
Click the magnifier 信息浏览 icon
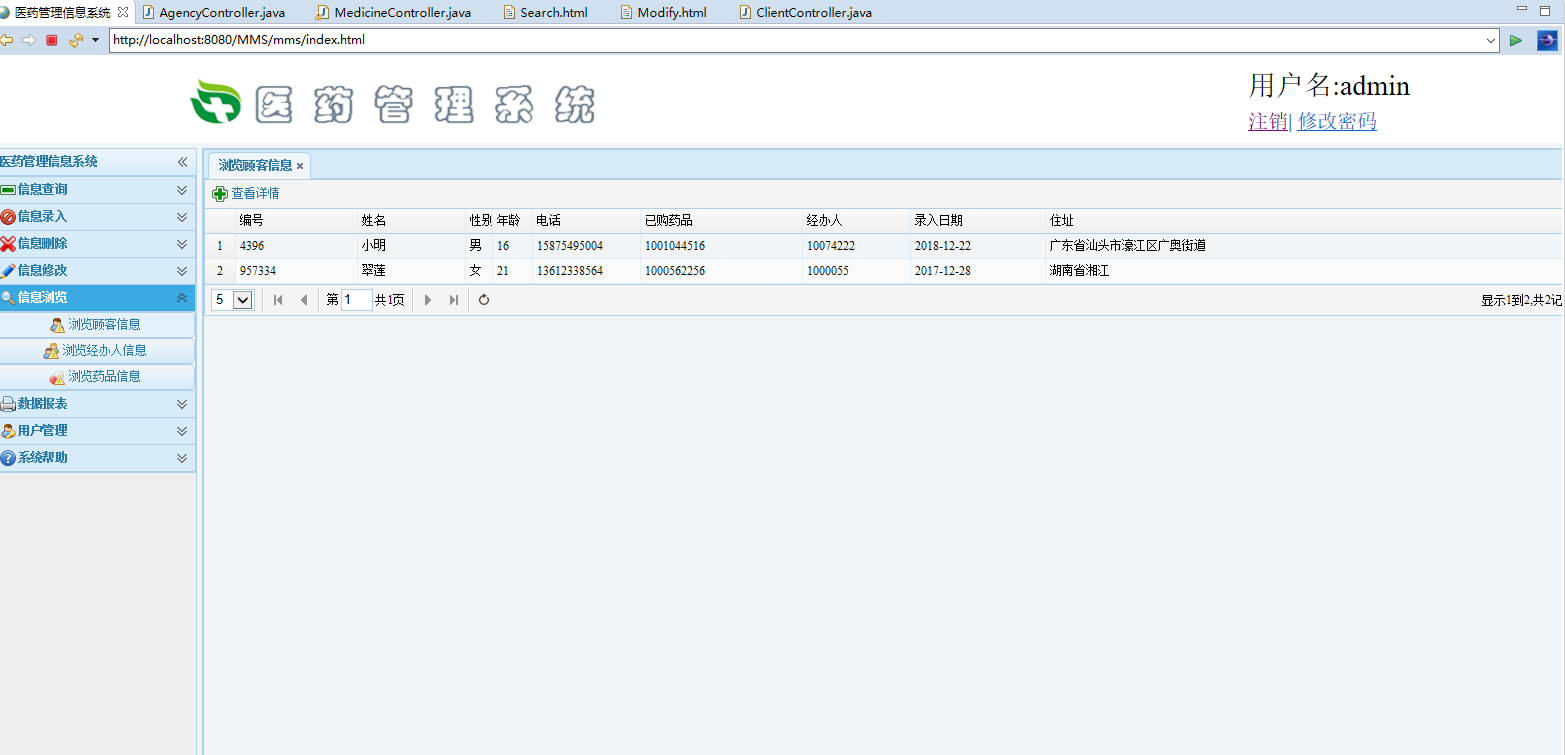(8, 298)
